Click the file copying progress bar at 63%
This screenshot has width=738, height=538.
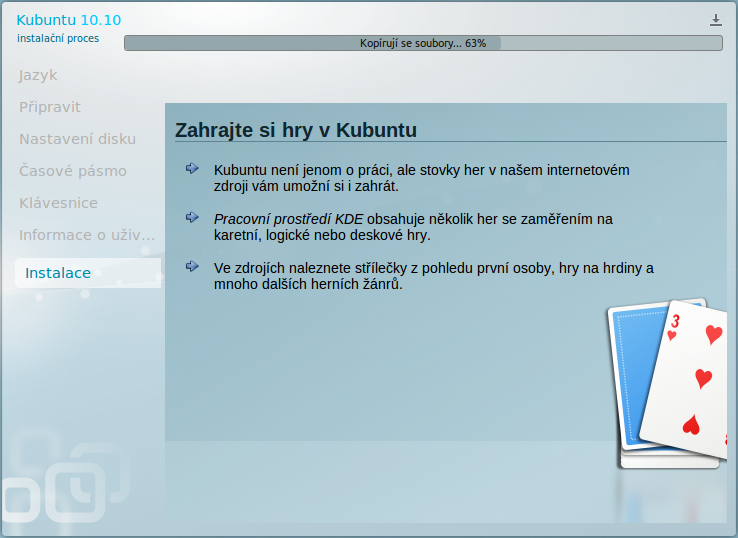click(423, 43)
